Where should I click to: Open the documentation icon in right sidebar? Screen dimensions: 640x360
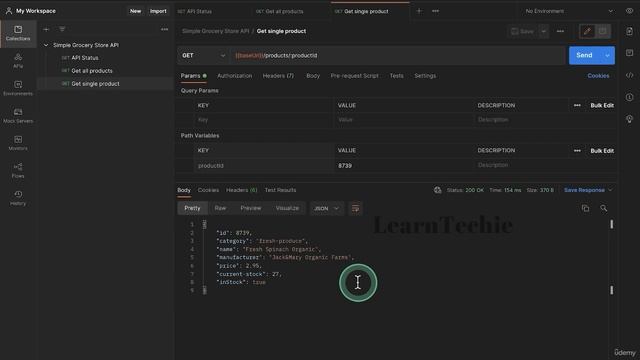click(629, 31)
